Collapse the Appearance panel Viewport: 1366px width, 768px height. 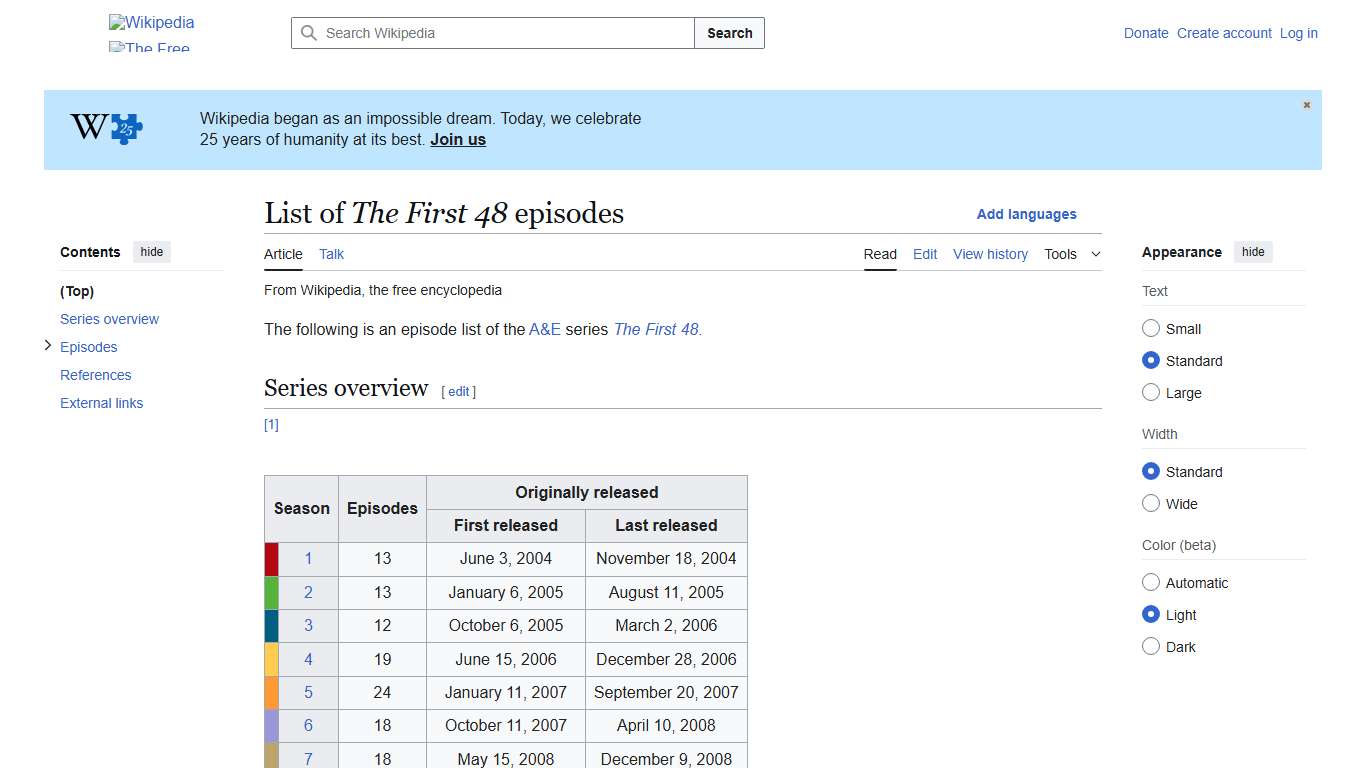pos(1253,252)
